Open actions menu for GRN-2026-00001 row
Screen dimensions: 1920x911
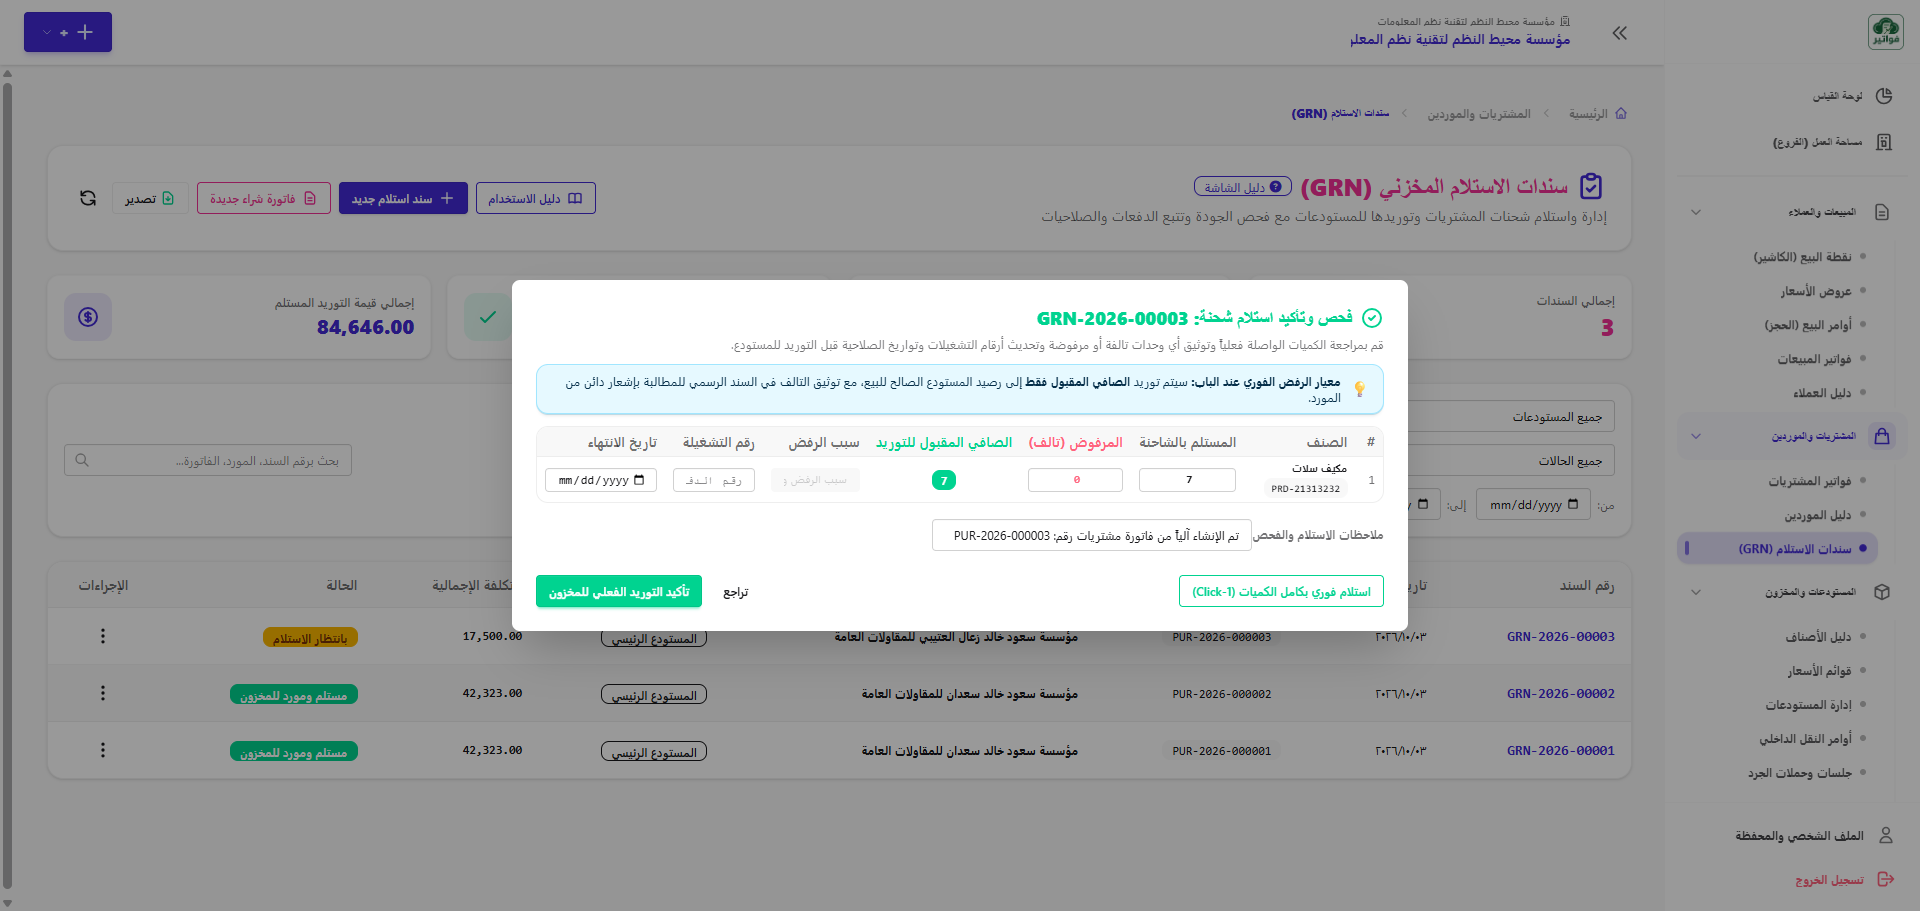point(102,750)
